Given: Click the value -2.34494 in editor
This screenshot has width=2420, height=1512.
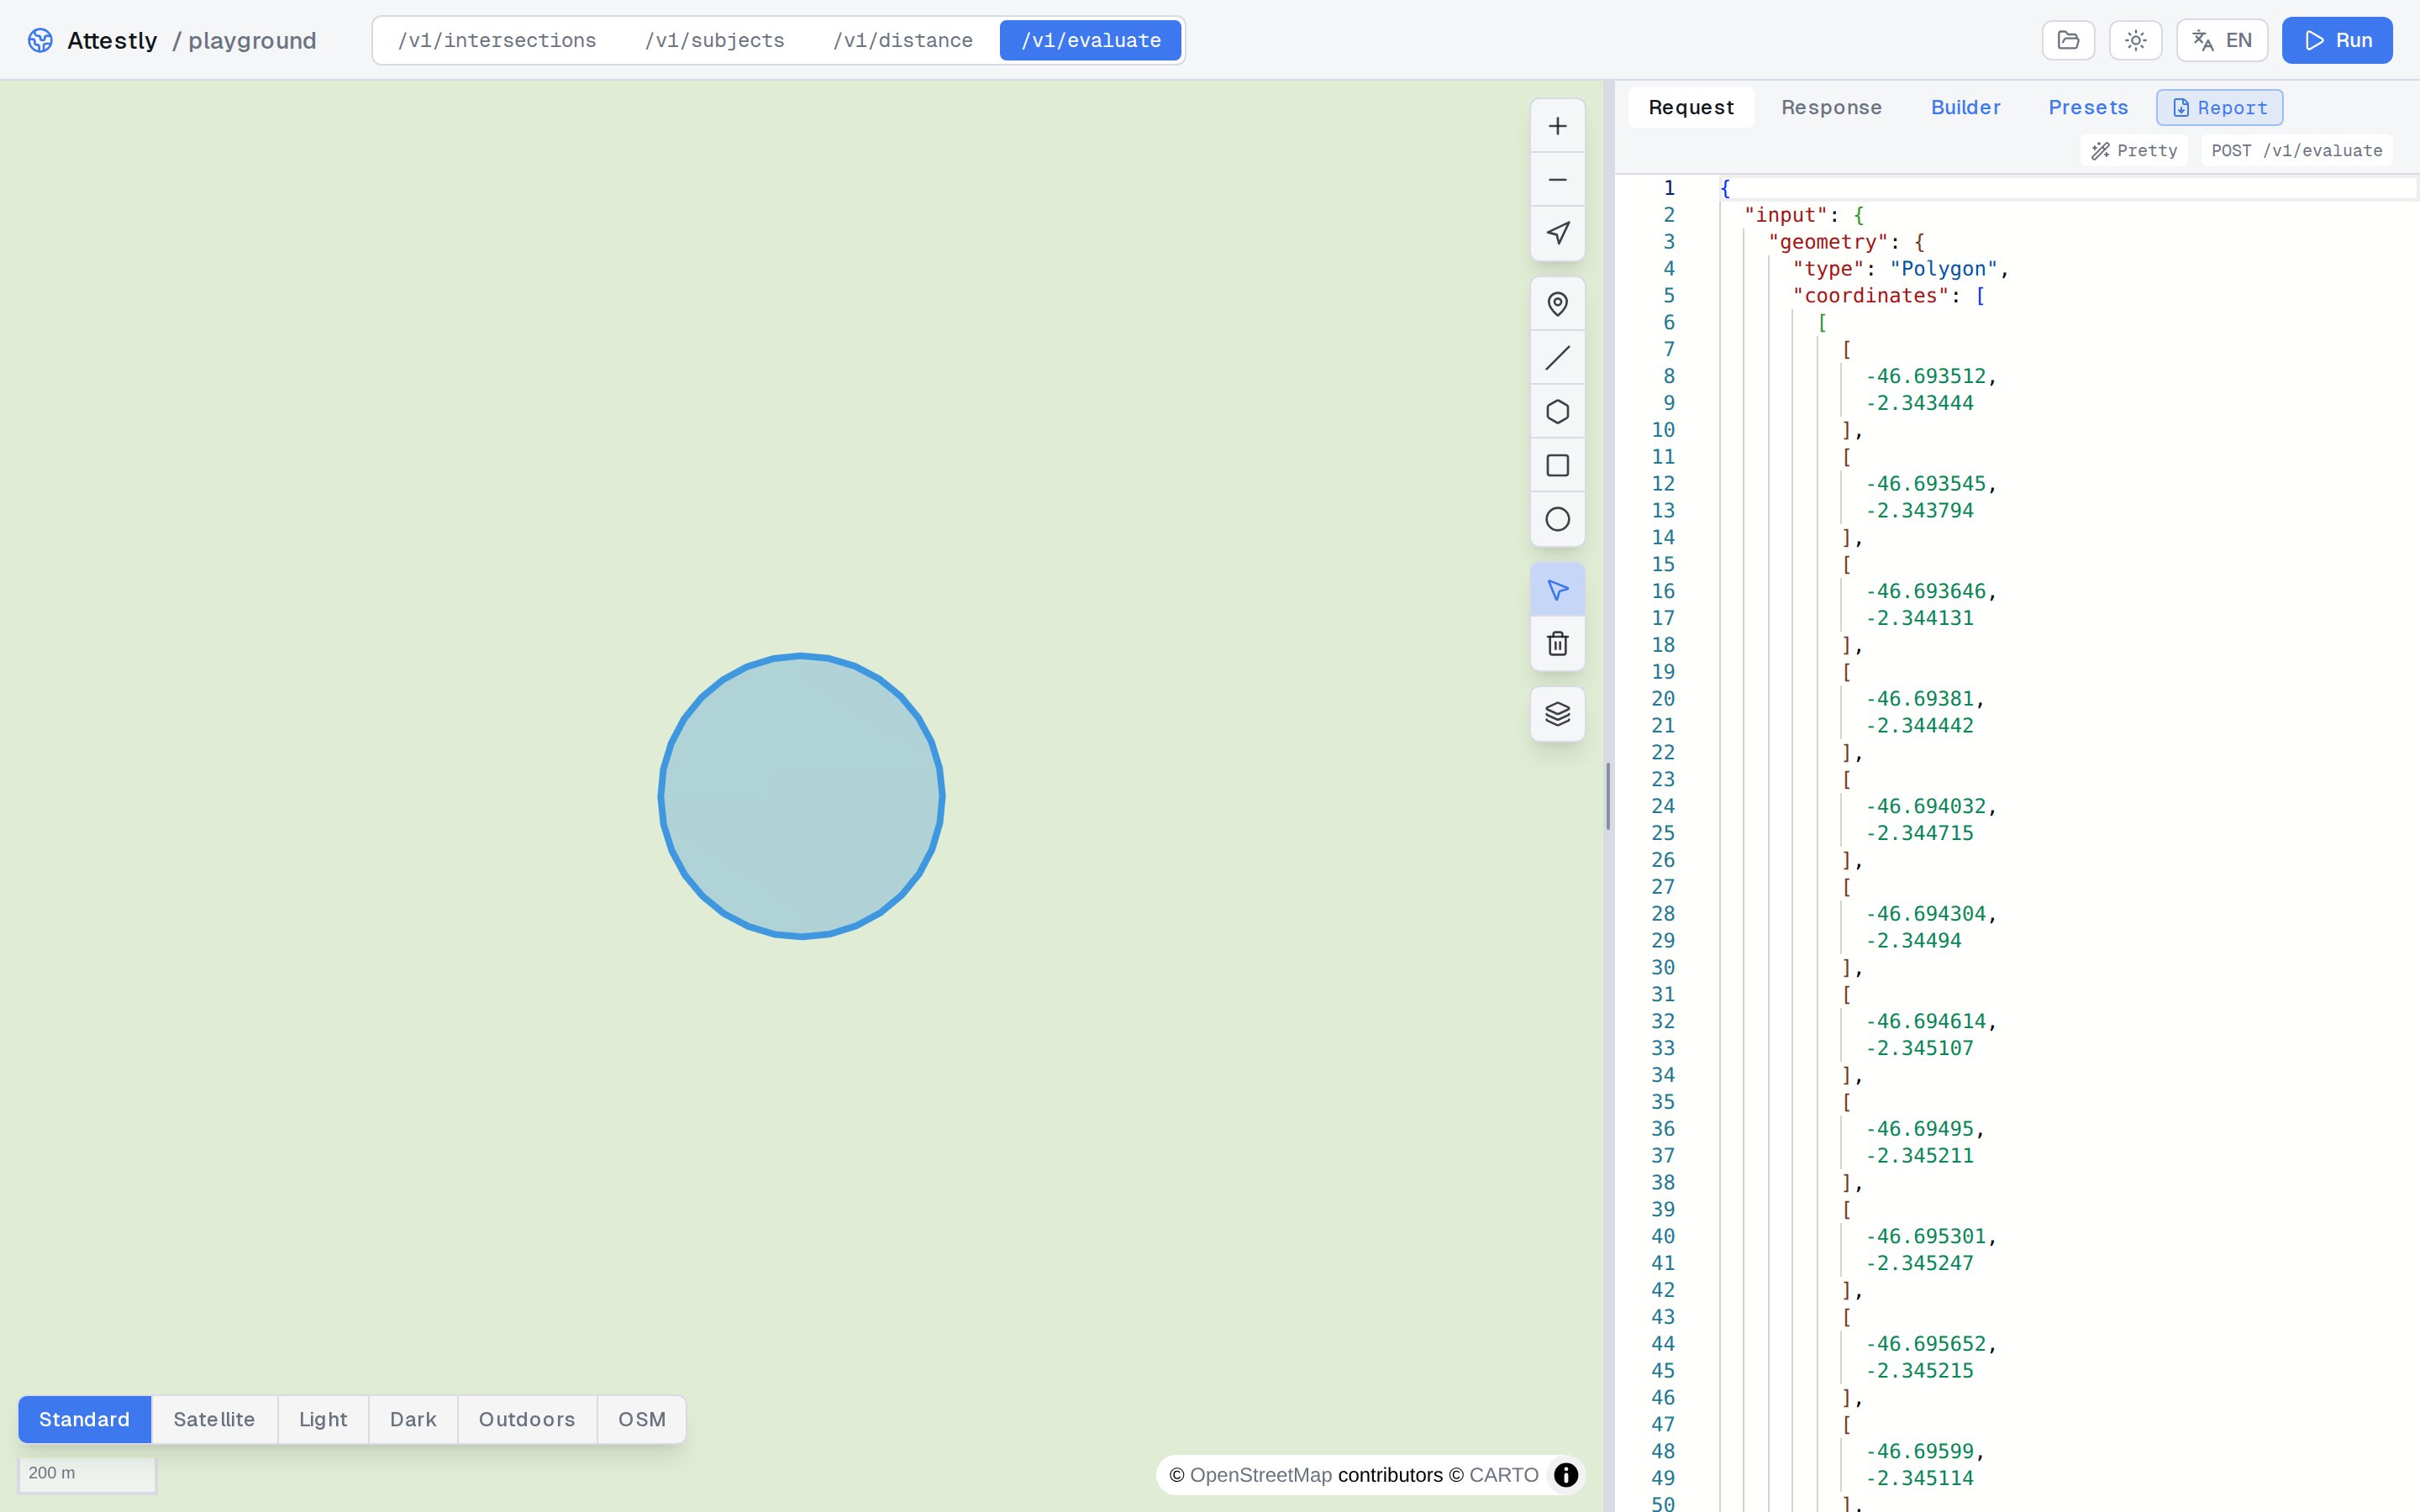Looking at the screenshot, I should point(1913,941).
